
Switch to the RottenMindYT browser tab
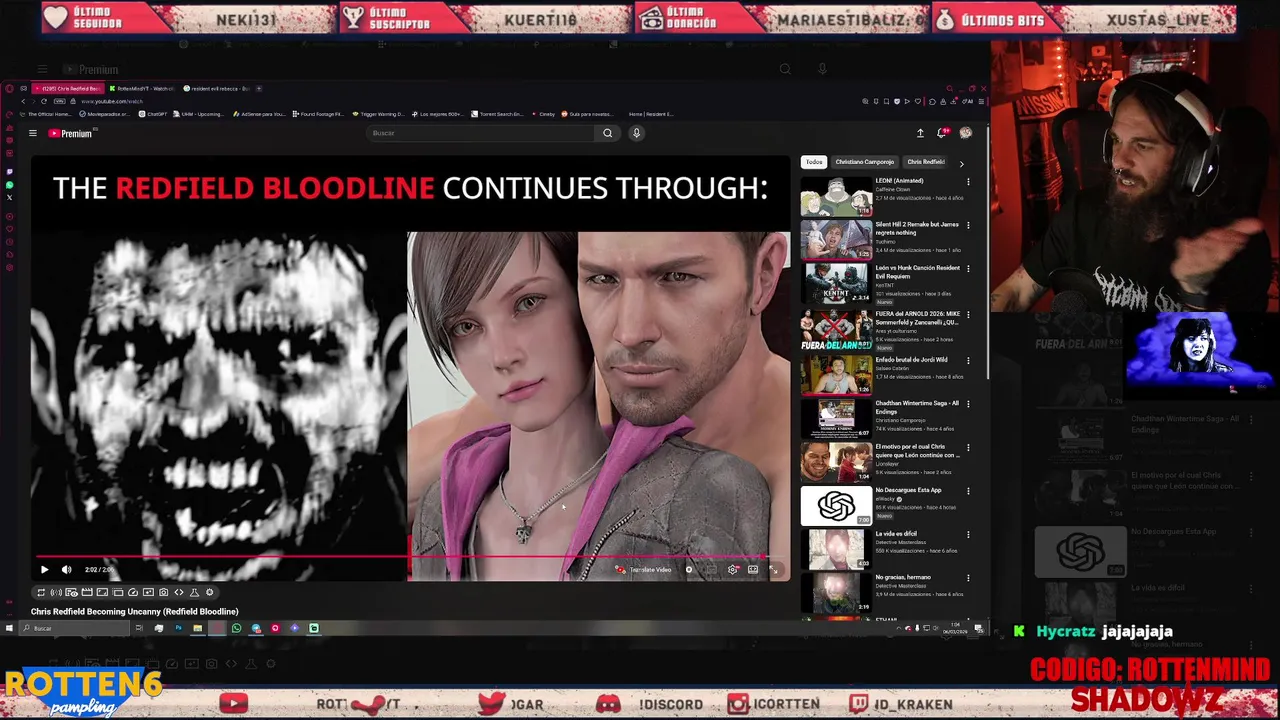pyautogui.click(x=142, y=88)
